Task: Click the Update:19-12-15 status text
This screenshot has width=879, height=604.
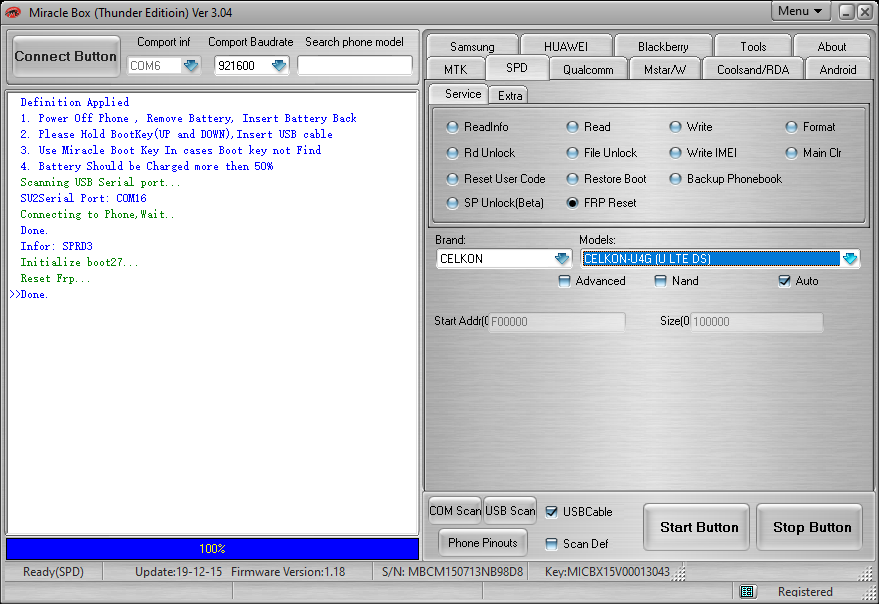Action: [178, 572]
